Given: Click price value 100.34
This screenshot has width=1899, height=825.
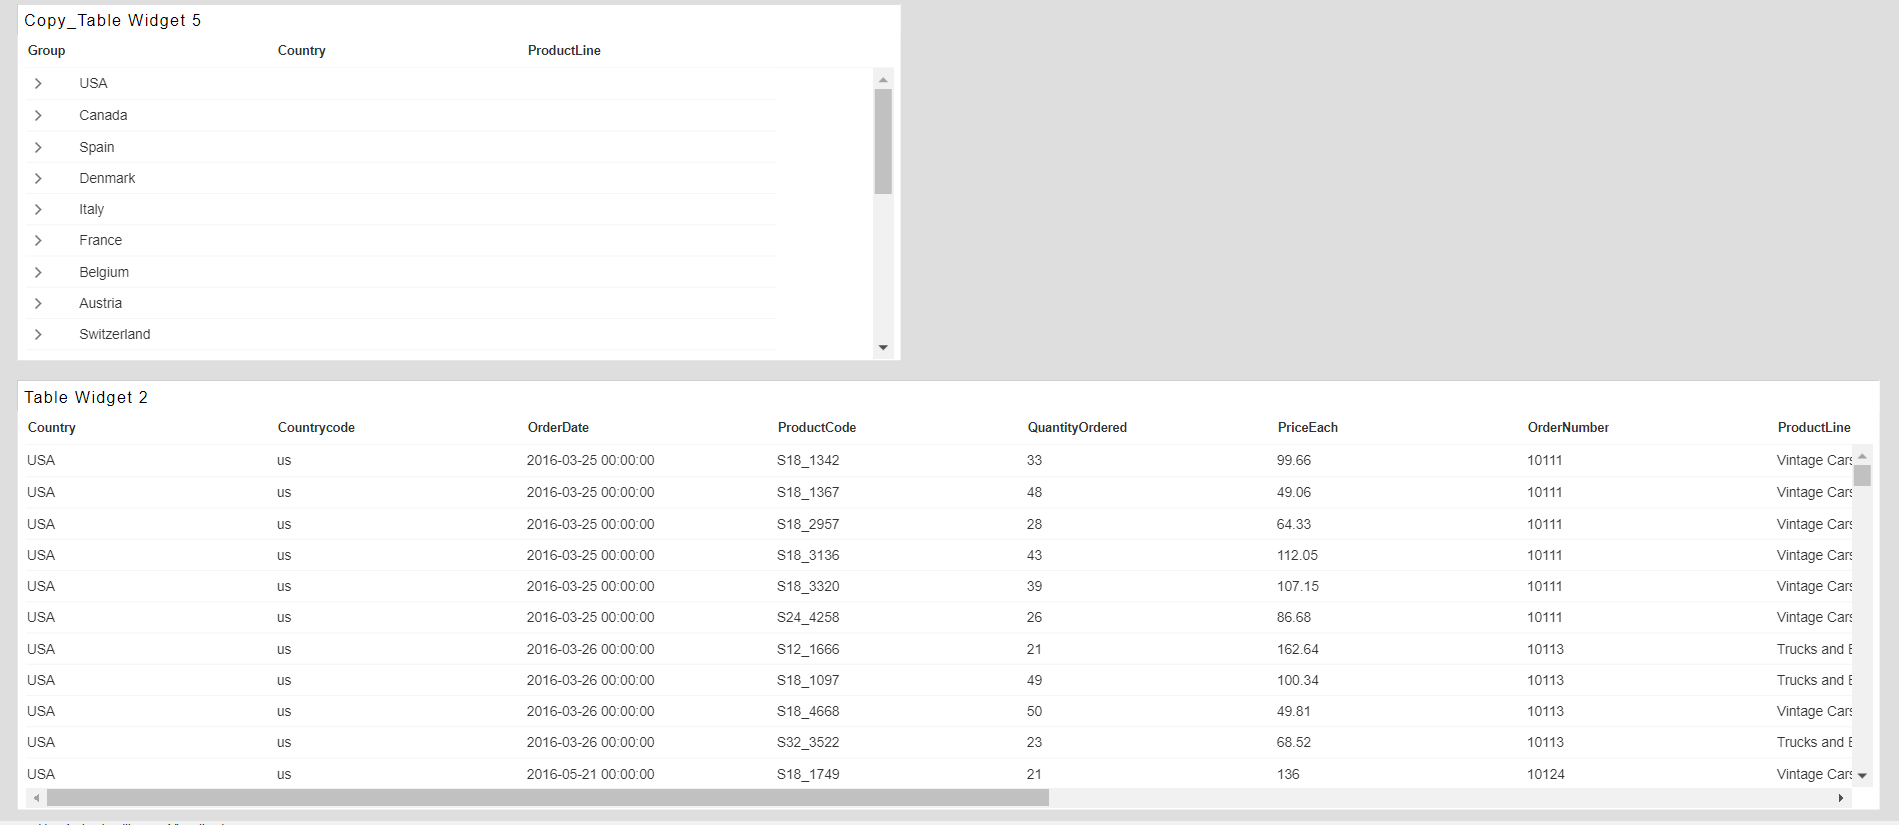Looking at the screenshot, I should (x=1297, y=681).
